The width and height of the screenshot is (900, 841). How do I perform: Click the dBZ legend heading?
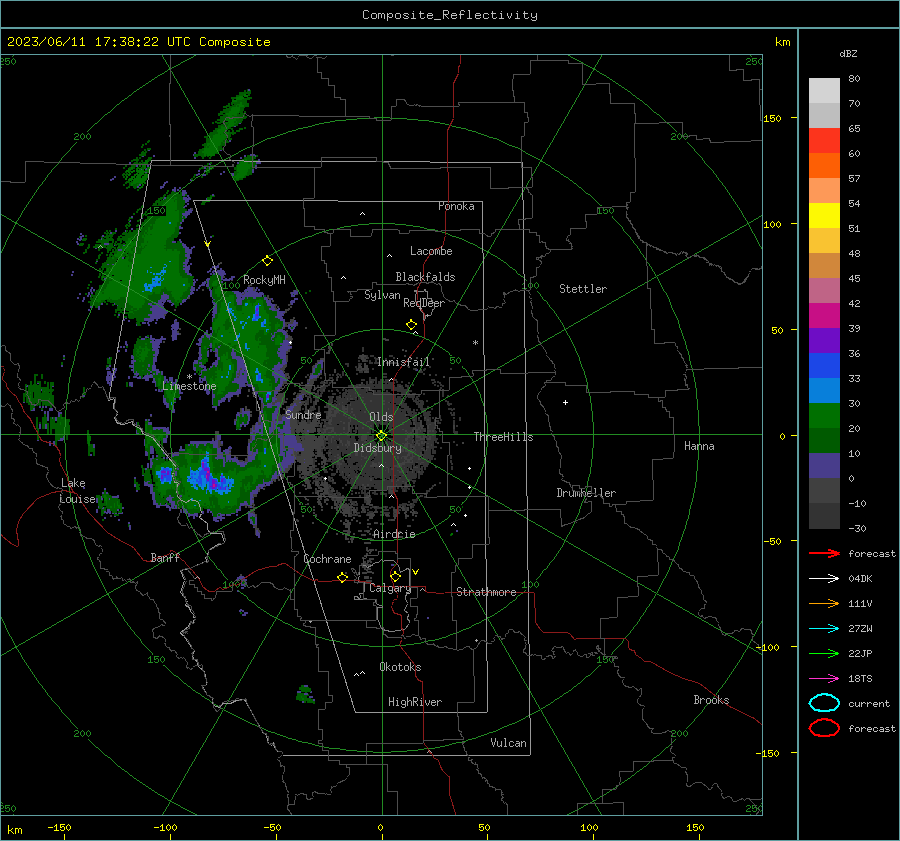coord(848,54)
